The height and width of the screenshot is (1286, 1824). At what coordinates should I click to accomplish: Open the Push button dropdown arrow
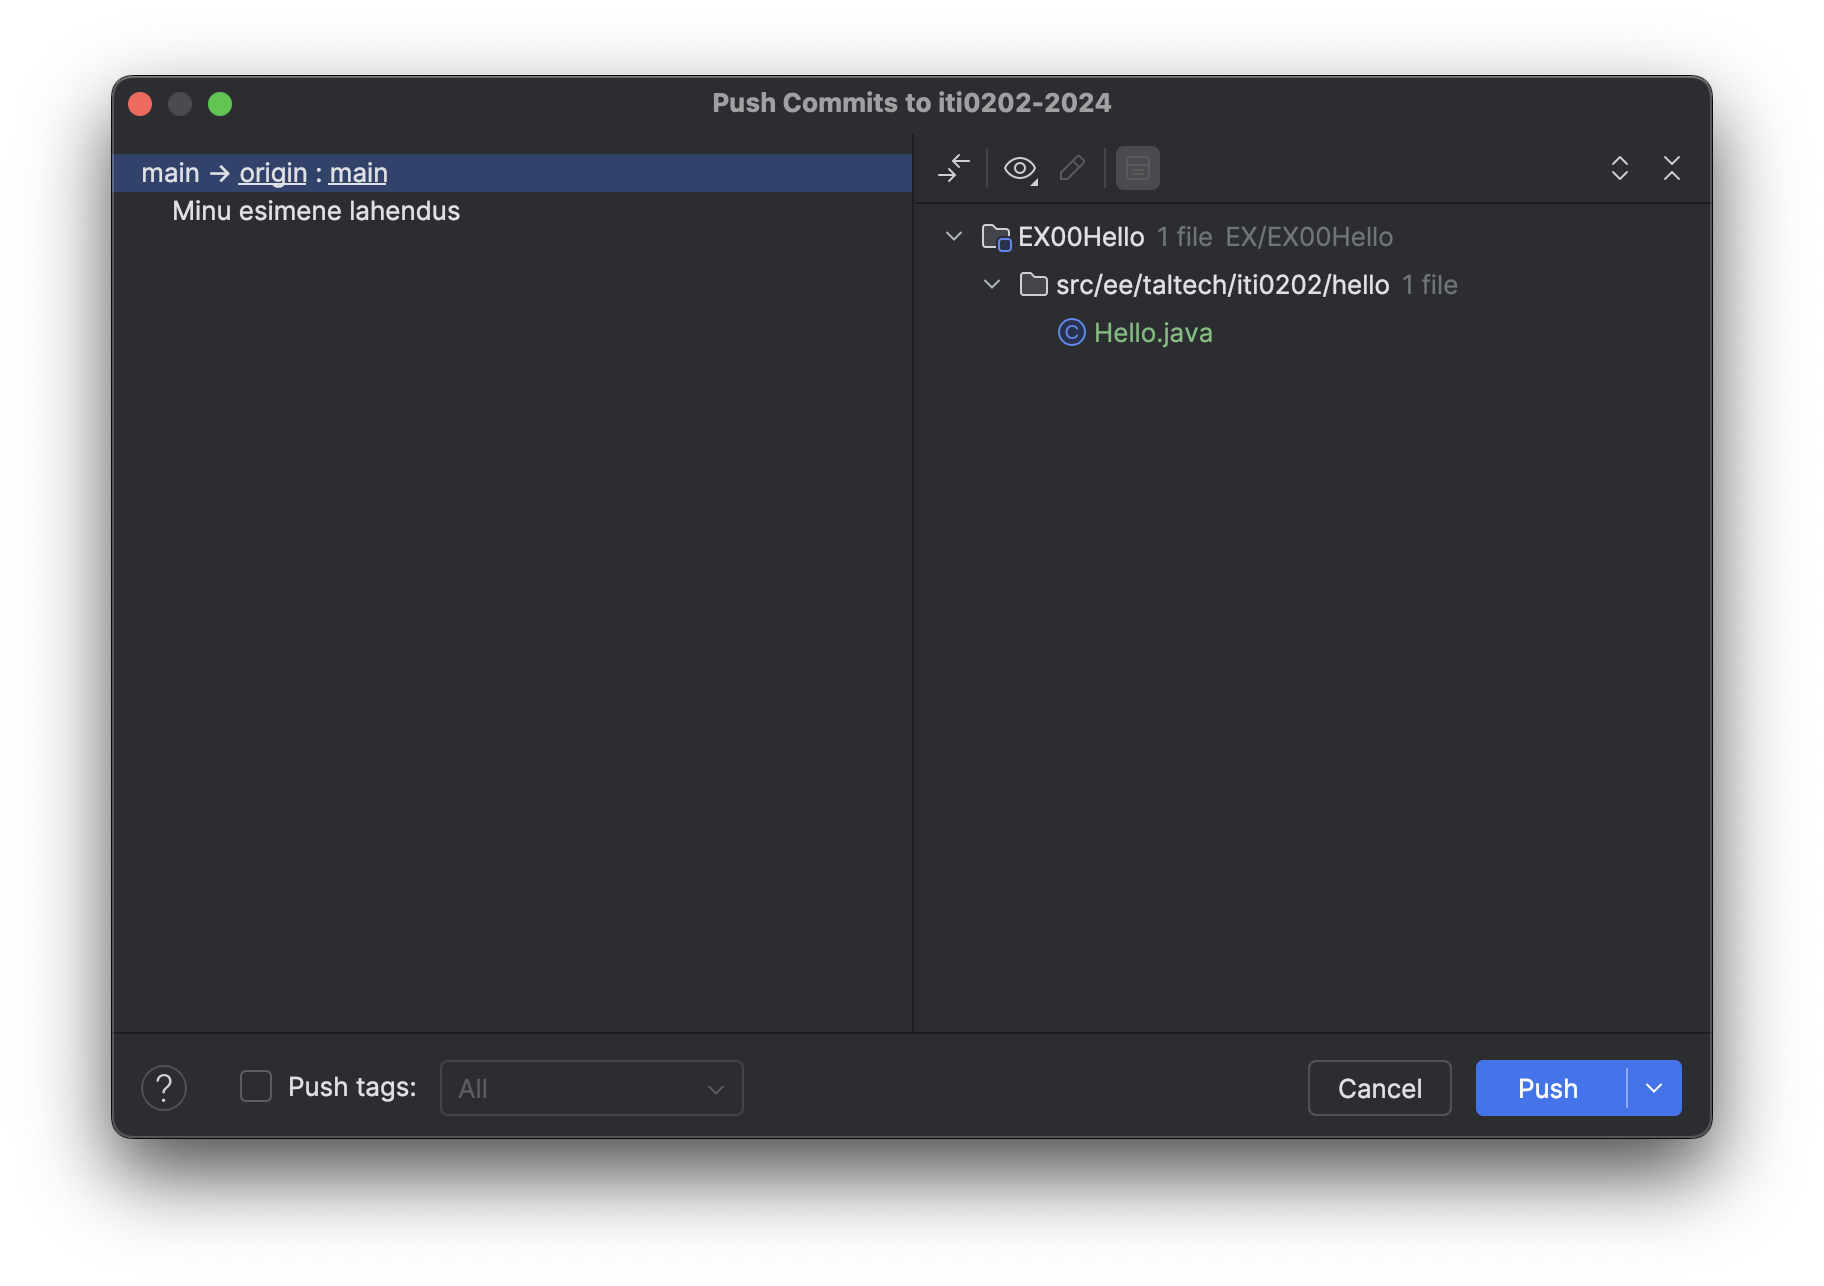click(1654, 1088)
